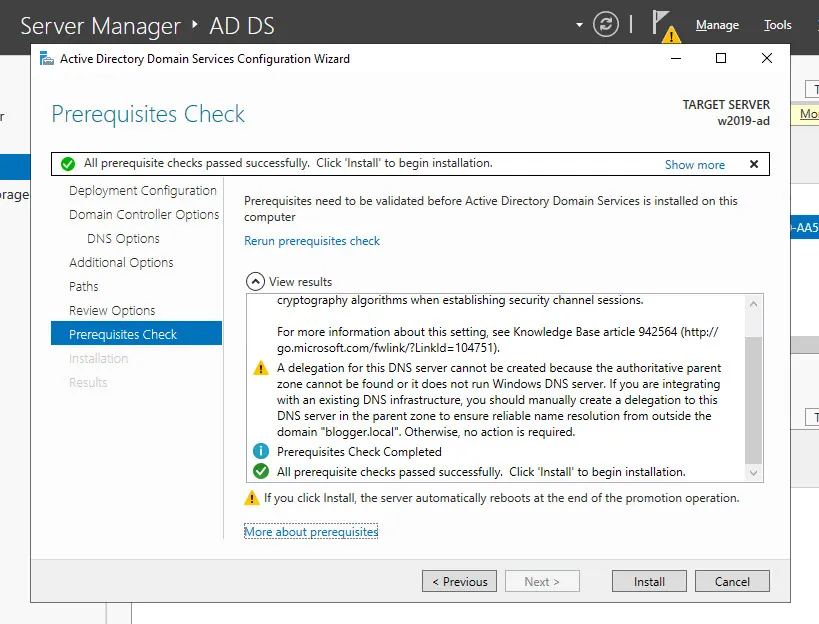Click the blue information icon in results
The image size is (819, 624).
tap(260, 452)
